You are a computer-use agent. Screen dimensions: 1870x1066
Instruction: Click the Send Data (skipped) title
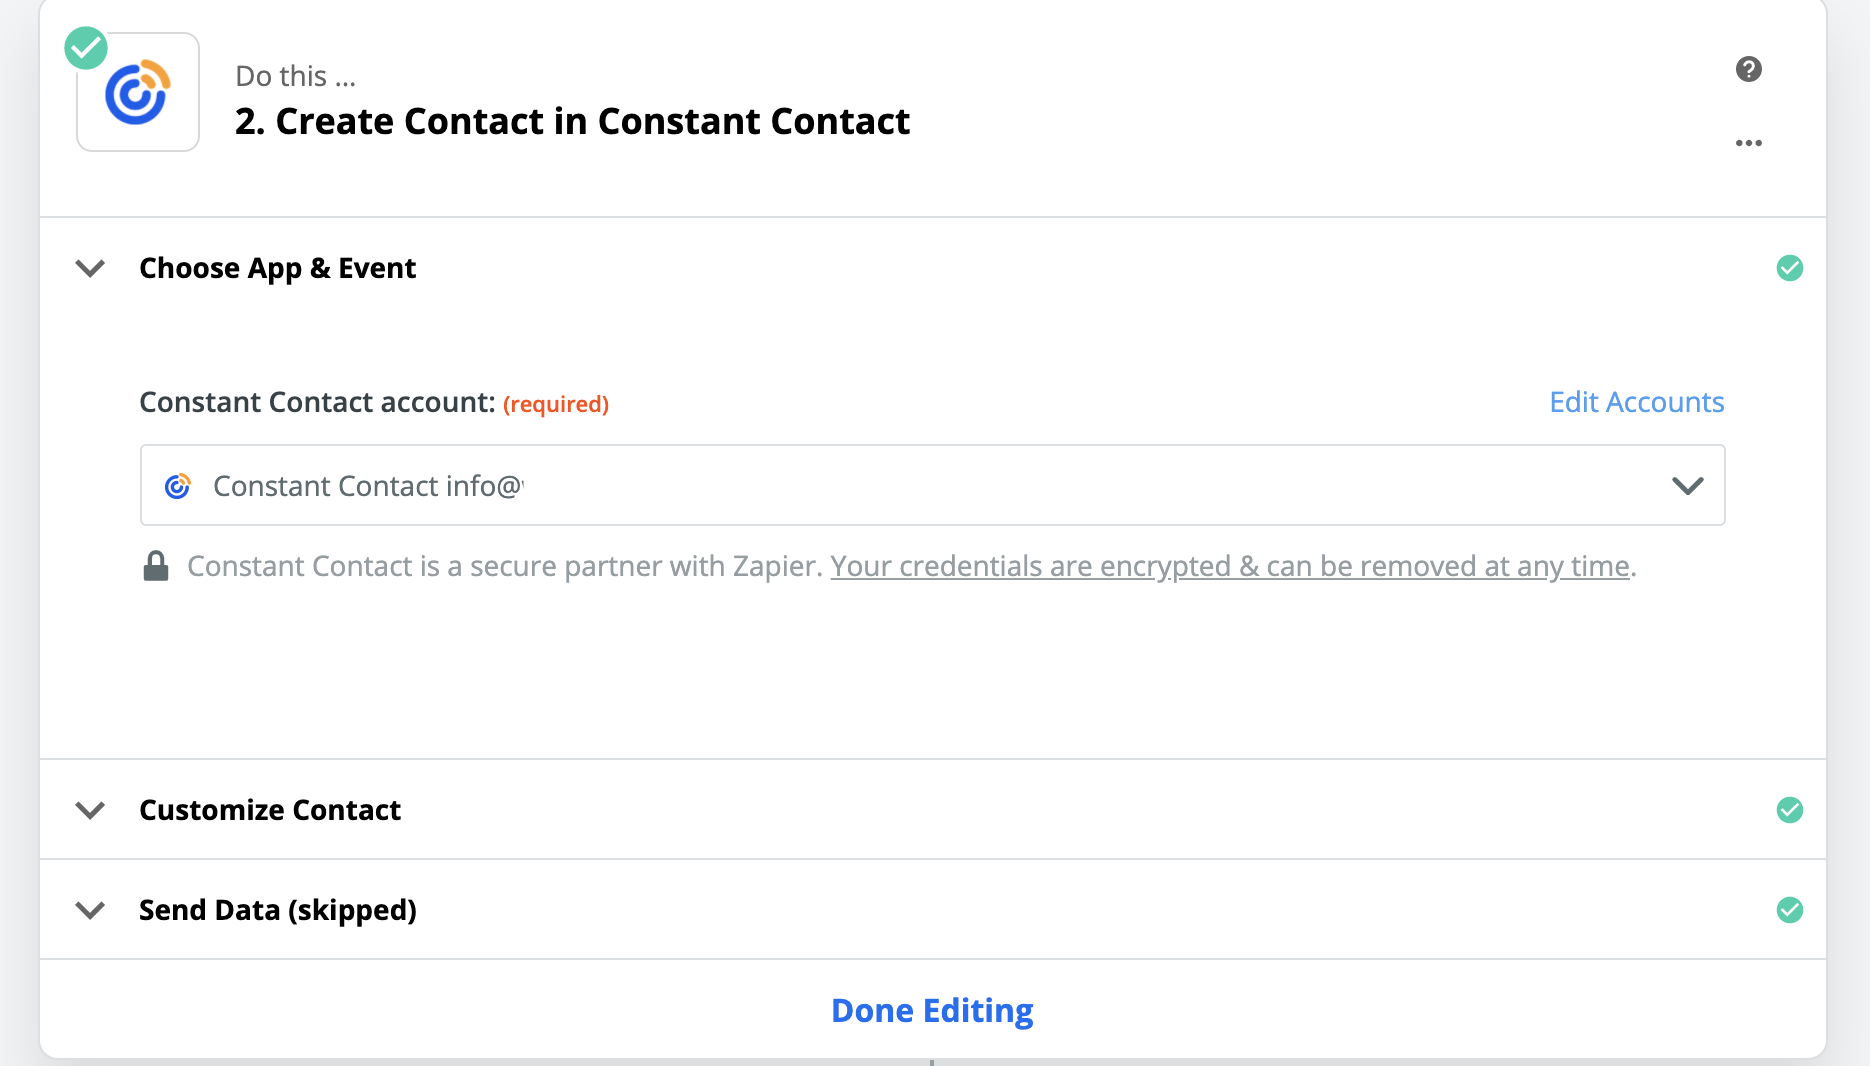click(278, 910)
